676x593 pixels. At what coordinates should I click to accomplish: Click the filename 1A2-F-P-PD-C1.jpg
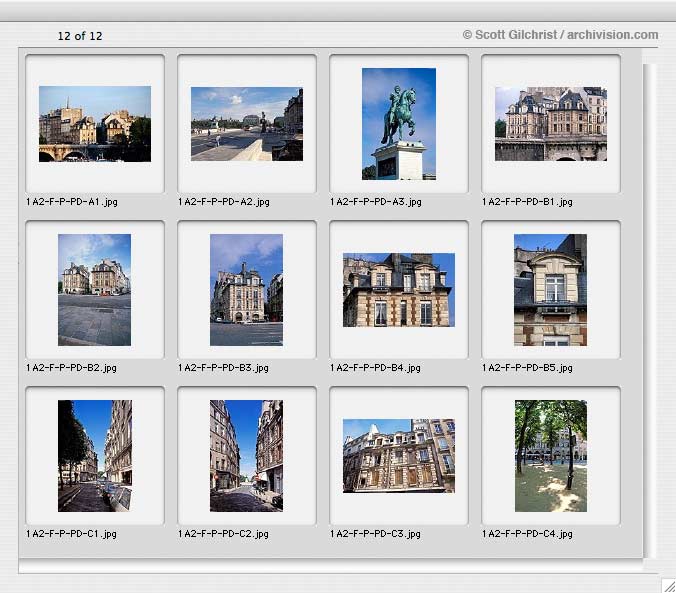71,534
